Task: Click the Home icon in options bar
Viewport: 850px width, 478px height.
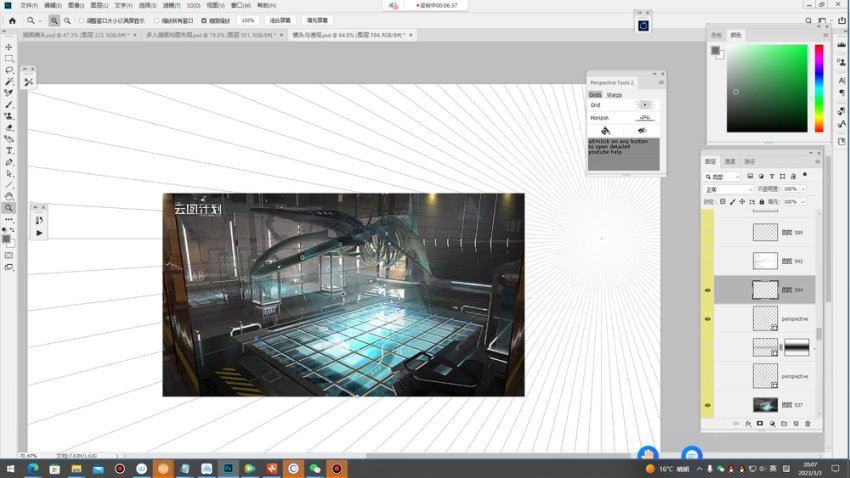Action: point(12,21)
